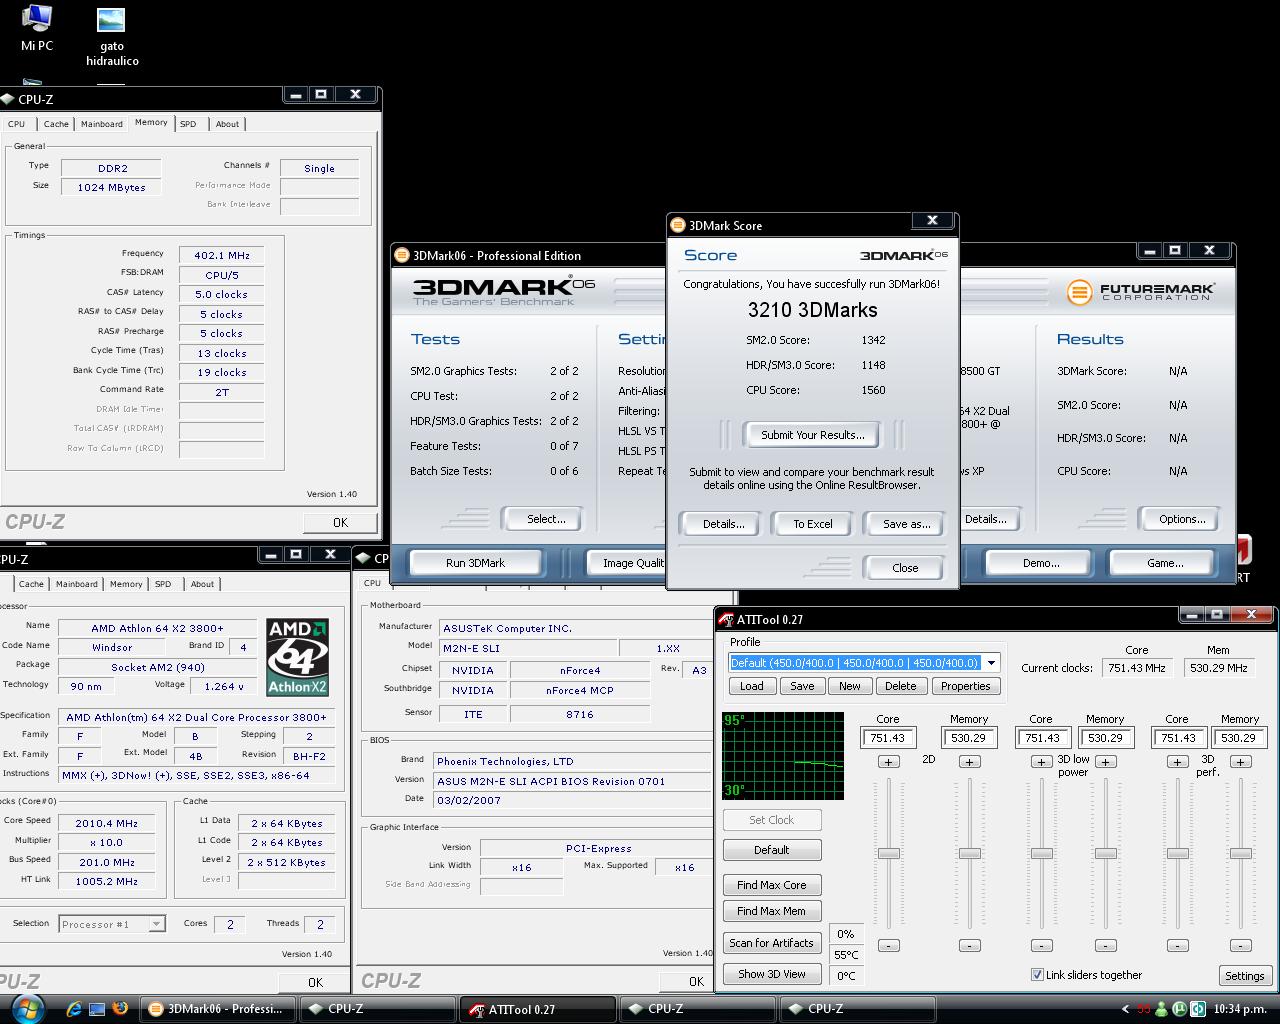The height and width of the screenshot is (1024, 1280).
Task: Open the Mi PC desktop icon
Action: pos(37,28)
